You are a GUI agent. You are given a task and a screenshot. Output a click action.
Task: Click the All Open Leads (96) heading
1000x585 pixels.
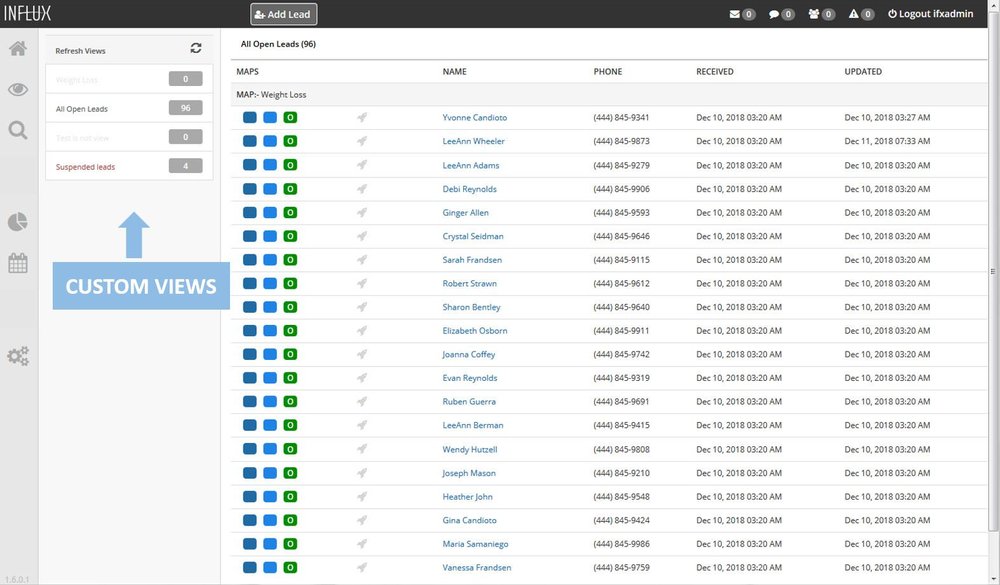click(278, 44)
